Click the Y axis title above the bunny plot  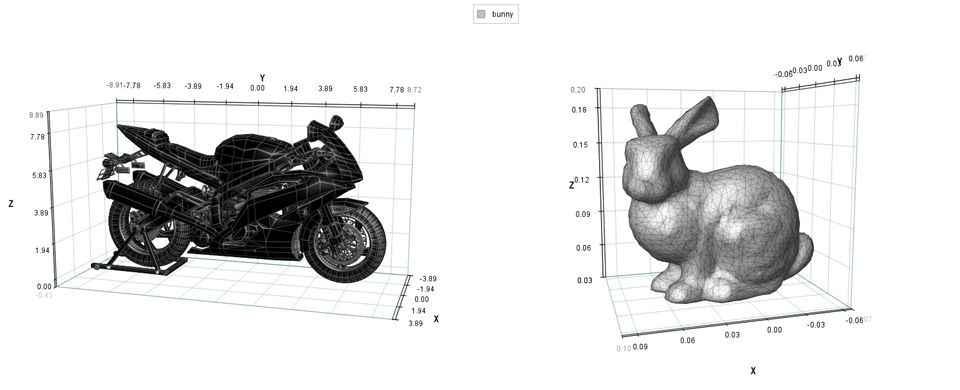839,61
